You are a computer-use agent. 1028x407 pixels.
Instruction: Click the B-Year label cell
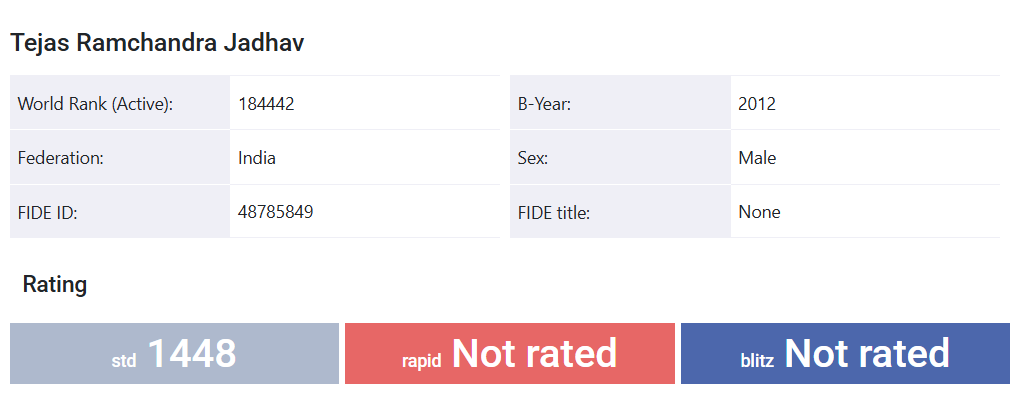click(x=544, y=103)
